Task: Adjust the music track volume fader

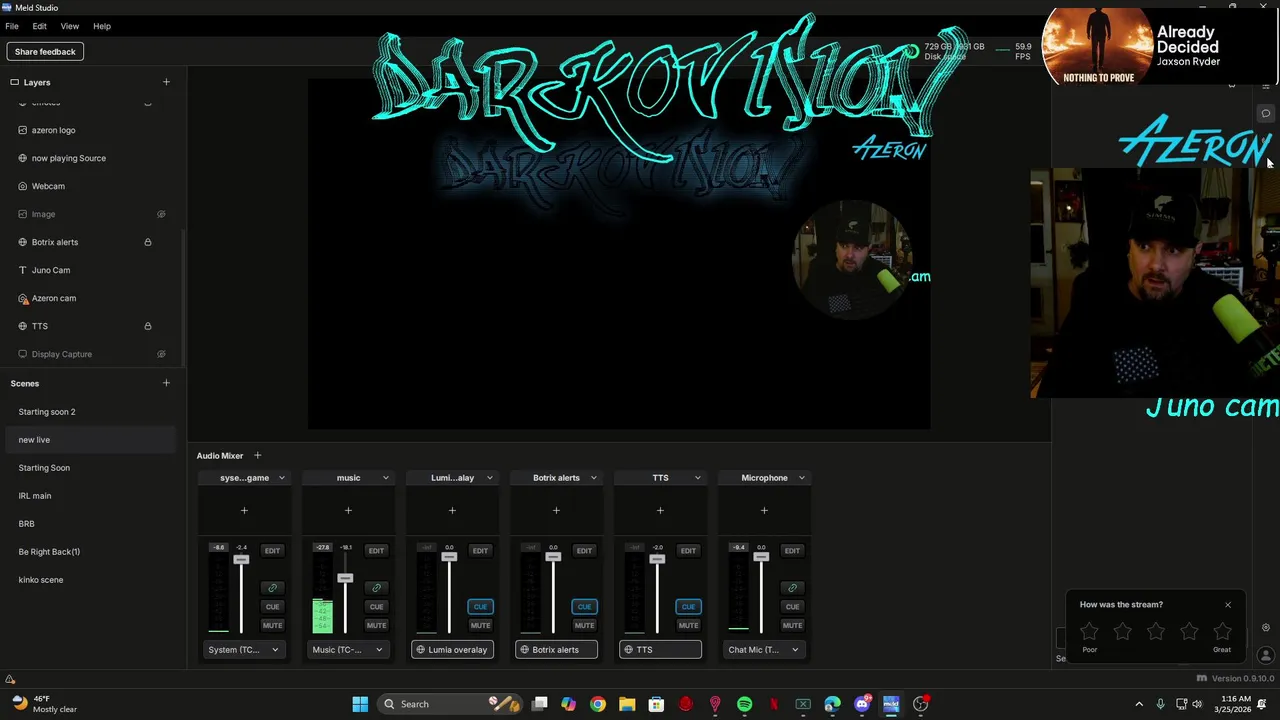Action: pyautogui.click(x=345, y=579)
